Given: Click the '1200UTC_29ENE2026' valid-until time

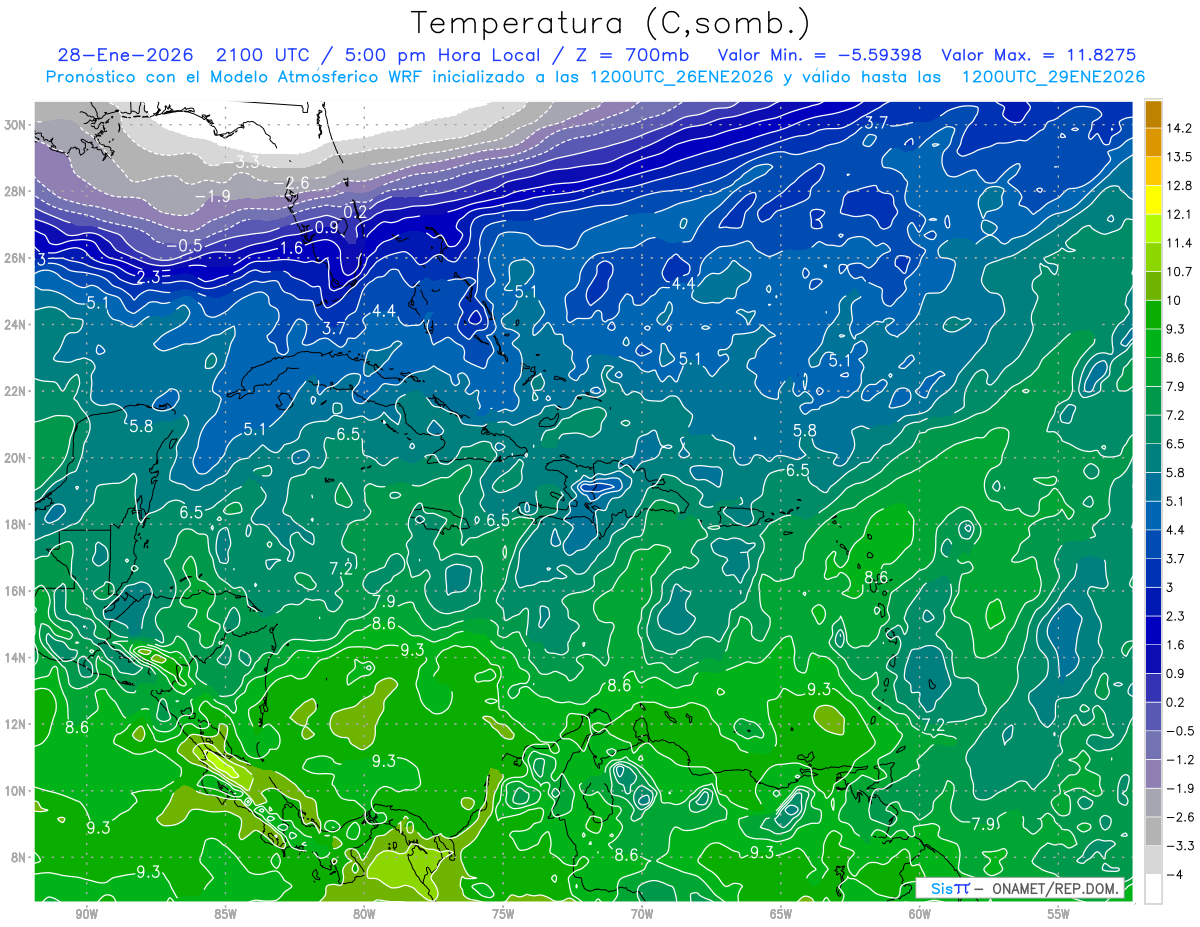Looking at the screenshot, I should [x=1052, y=77].
